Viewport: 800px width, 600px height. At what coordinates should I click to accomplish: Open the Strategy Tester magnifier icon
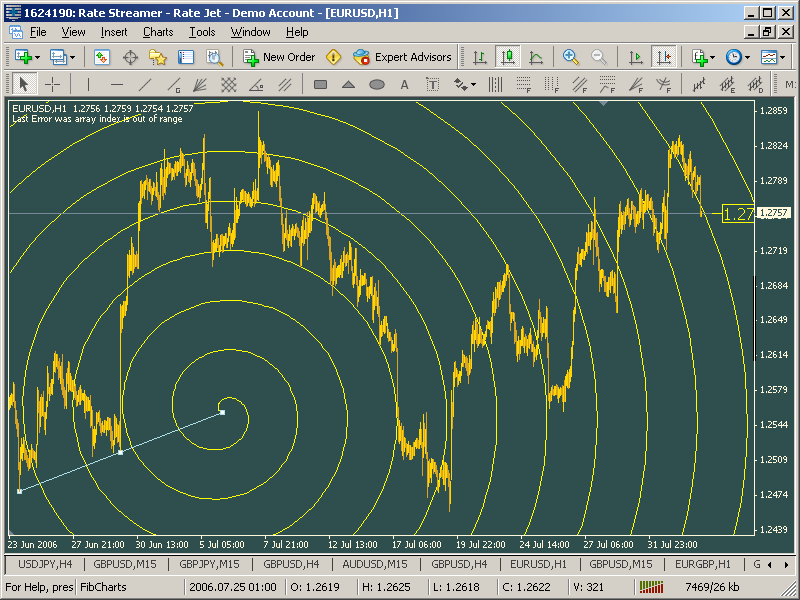pyautogui.click(x=214, y=57)
